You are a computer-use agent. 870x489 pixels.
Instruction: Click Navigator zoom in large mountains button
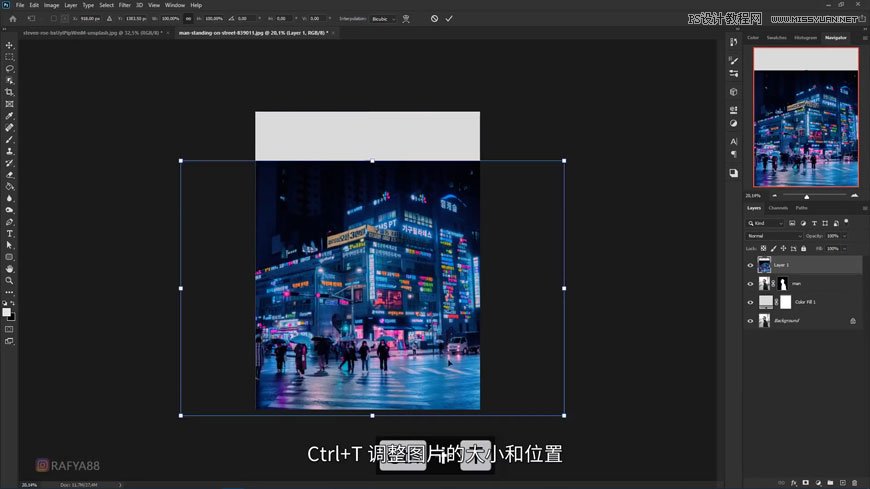[854, 195]
